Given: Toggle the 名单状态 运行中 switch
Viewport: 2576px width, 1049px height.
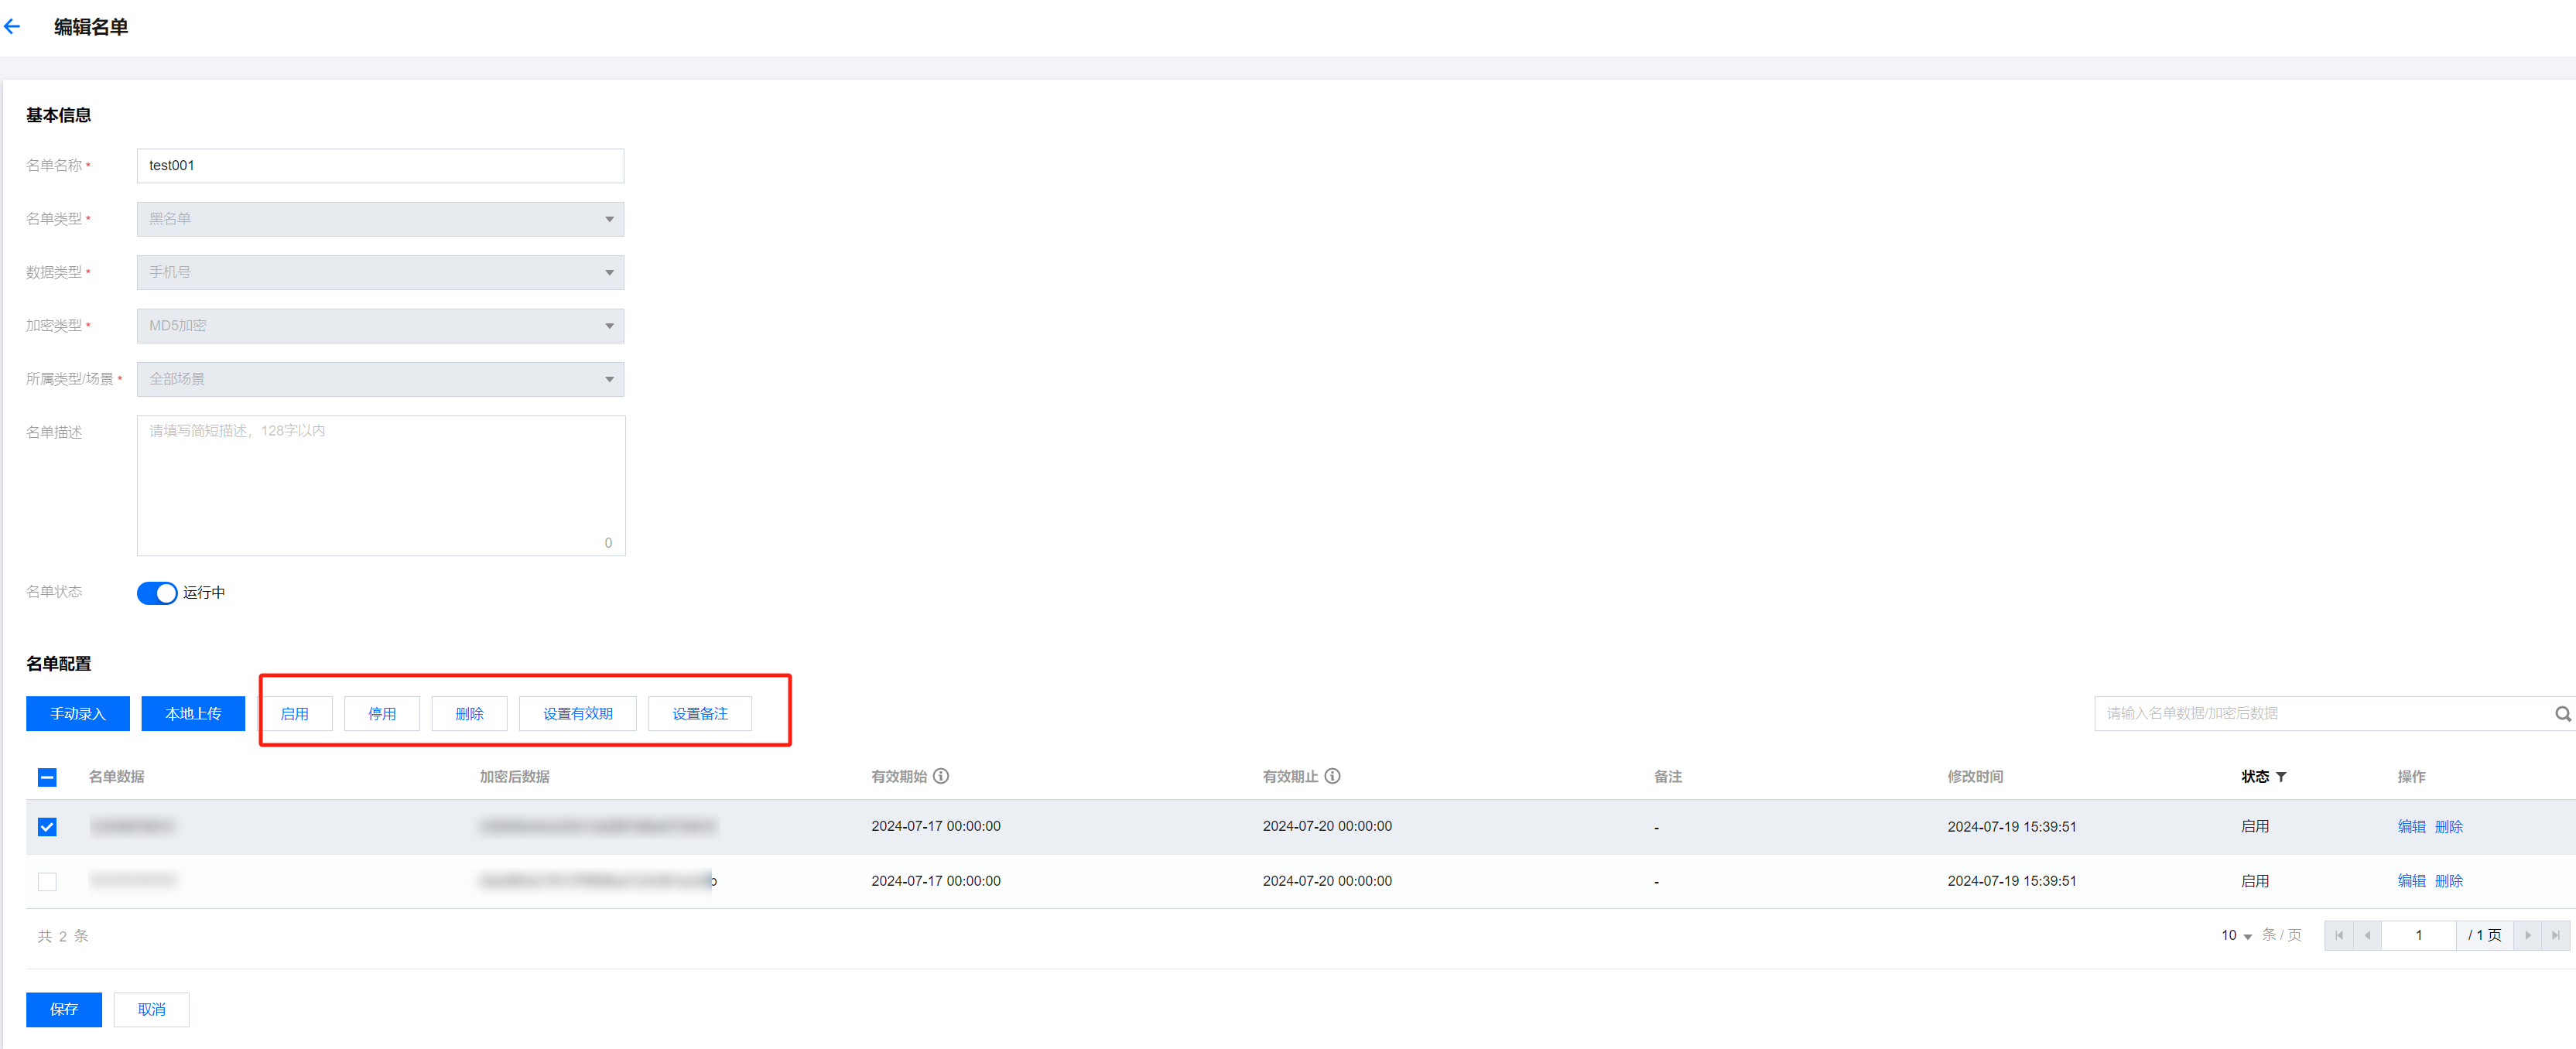Looking at the screenshot, I should tap(157, 593).
